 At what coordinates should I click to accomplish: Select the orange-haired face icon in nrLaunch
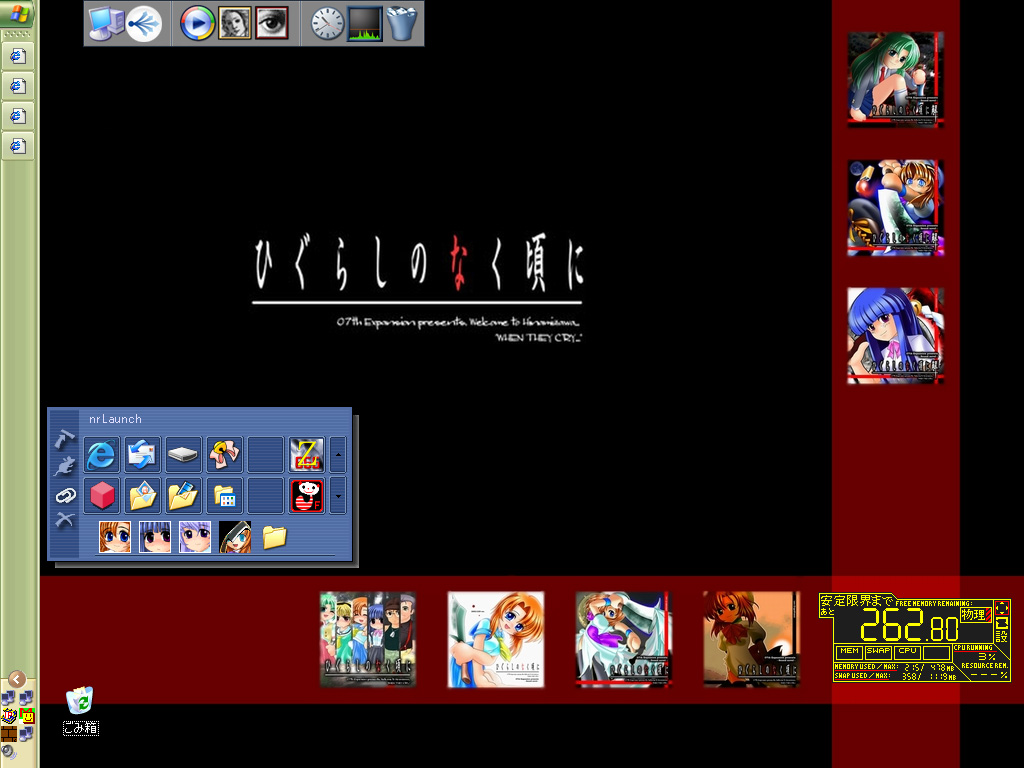coord(114,537)
